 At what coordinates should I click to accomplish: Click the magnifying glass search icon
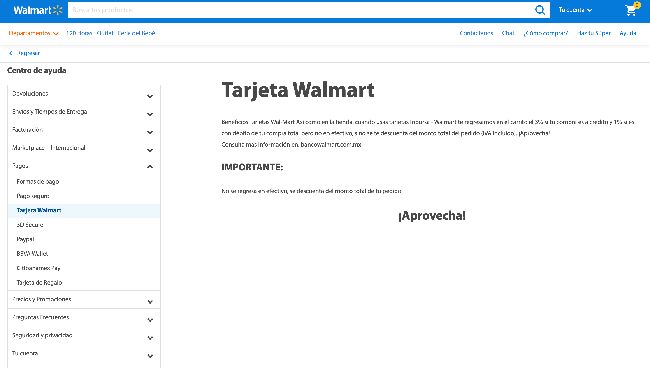(x=540, y=10)
